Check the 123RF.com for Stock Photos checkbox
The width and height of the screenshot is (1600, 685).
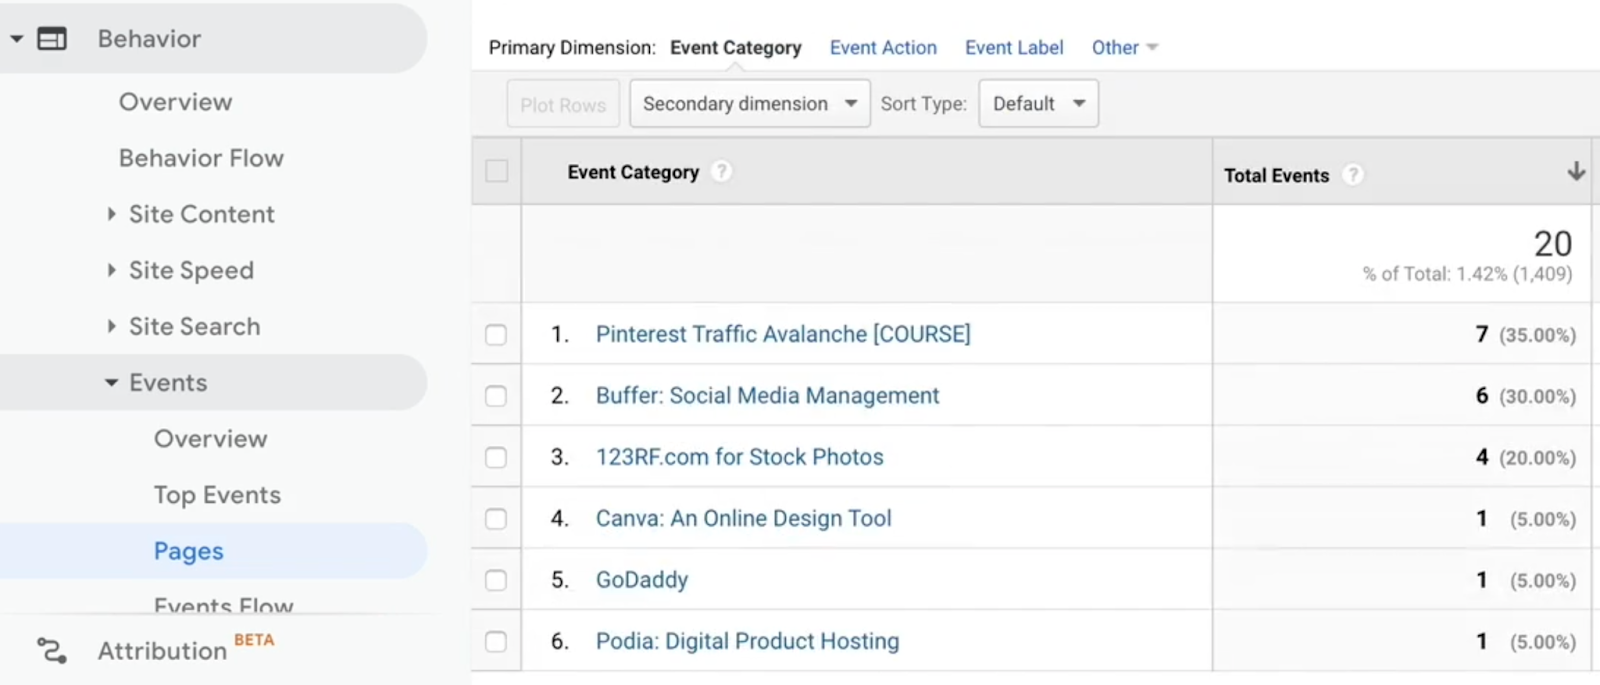pyautogui.click(x=496, y=458)
